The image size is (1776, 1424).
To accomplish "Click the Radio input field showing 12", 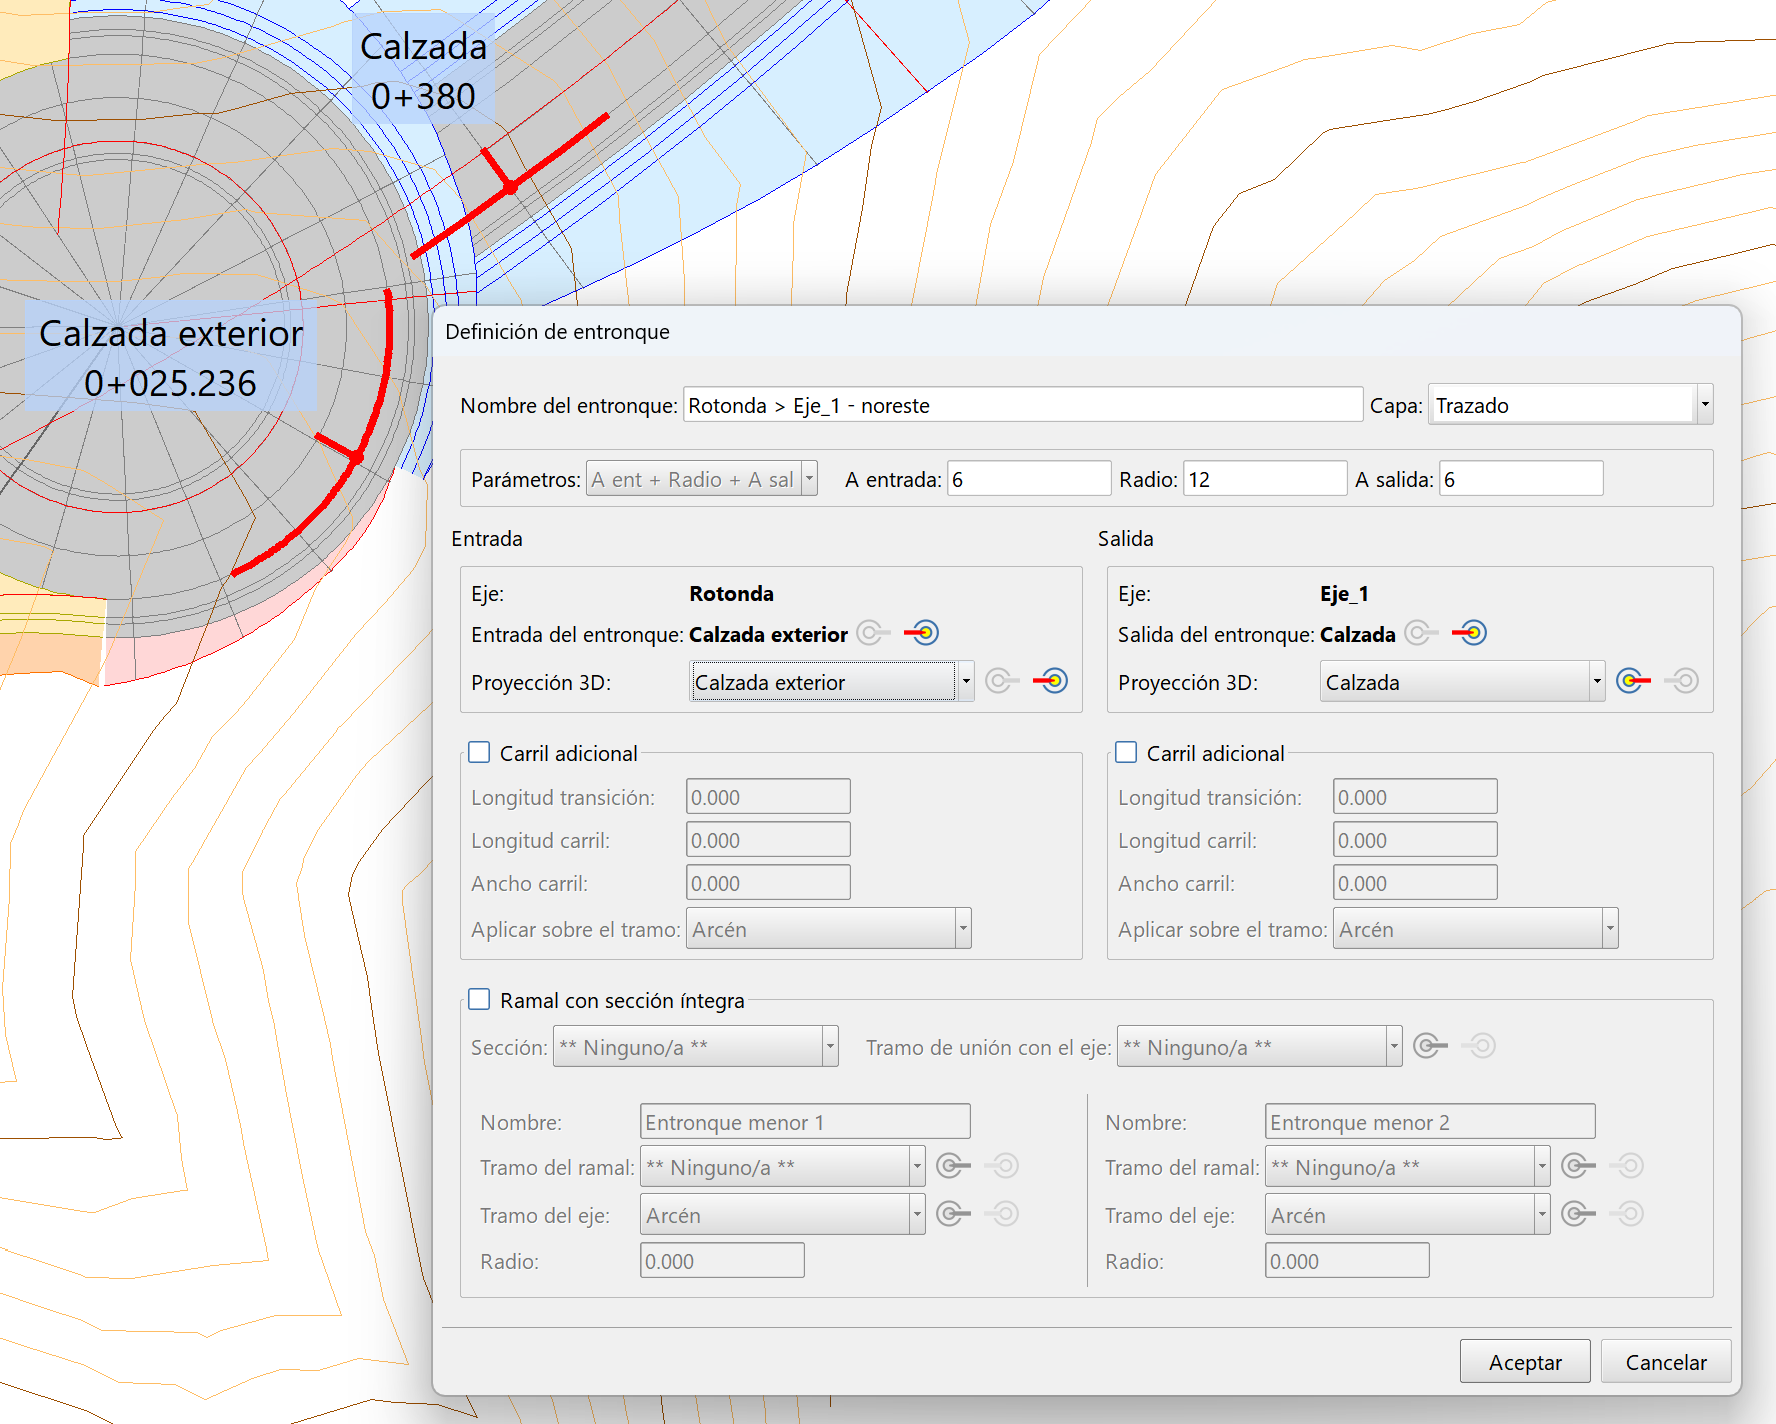I will 1264,479.
